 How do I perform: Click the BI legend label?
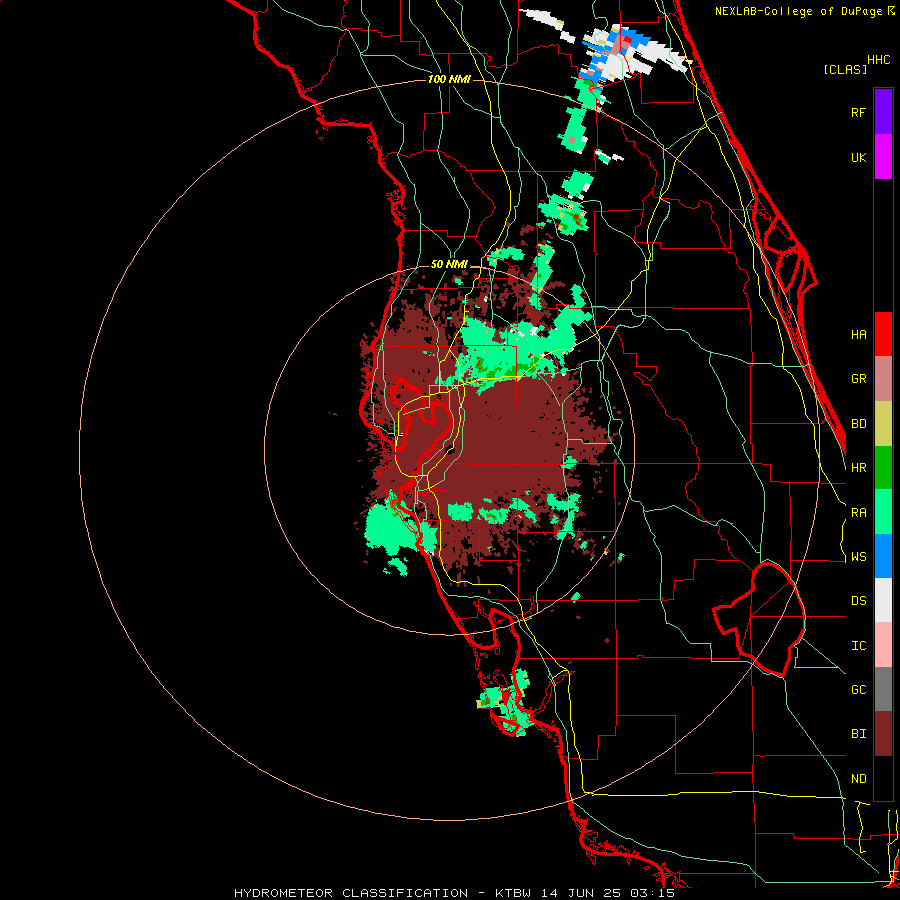pyautogui.click(x=858, y=734)
